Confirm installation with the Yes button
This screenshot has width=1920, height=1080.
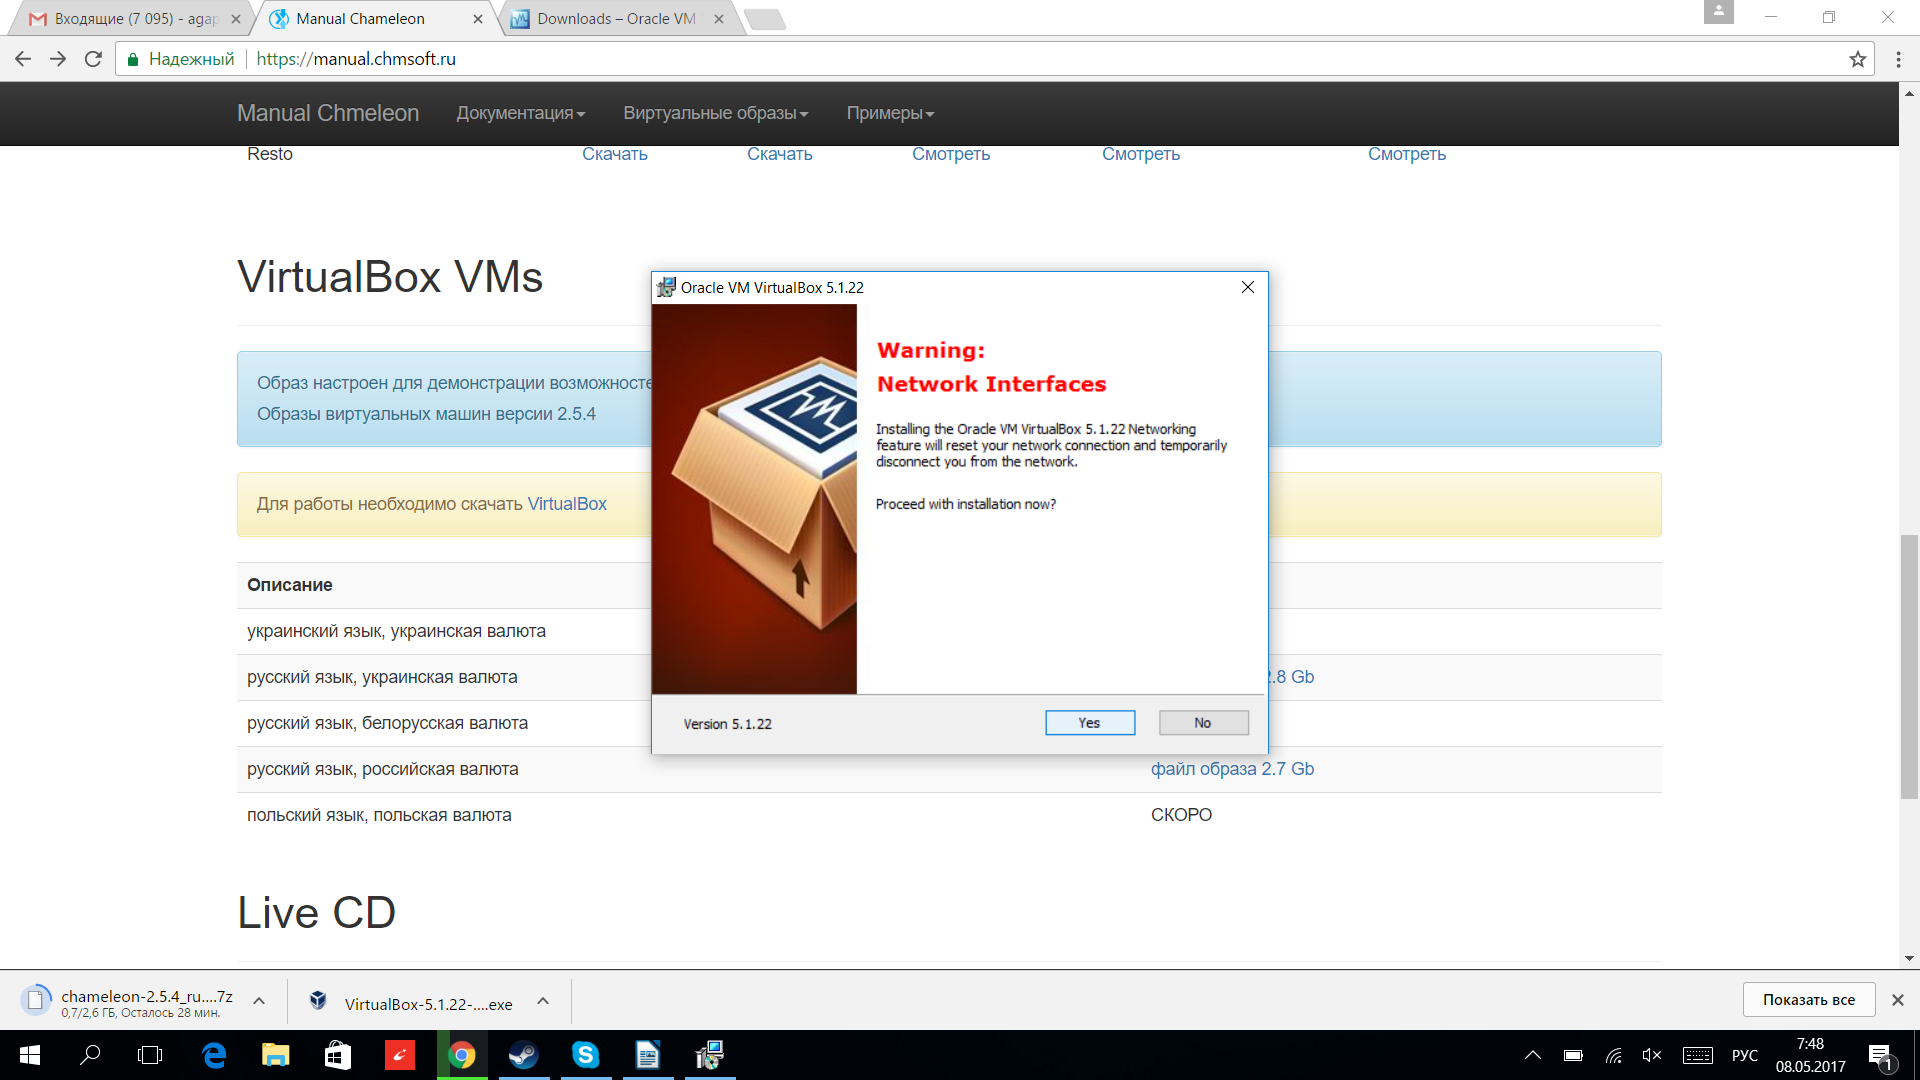point(1090,723)
